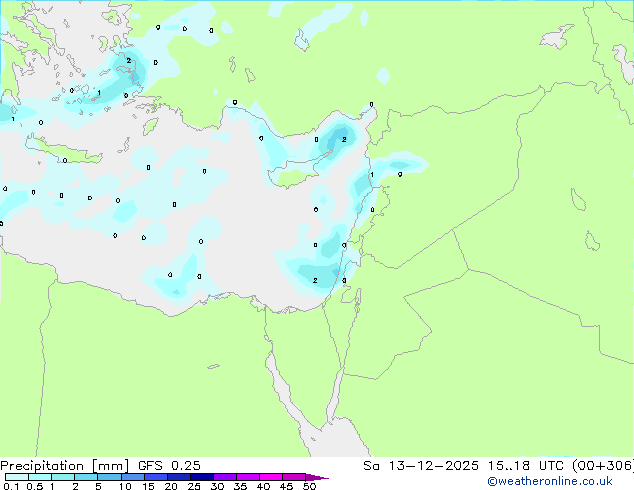Click the legend label "25"
Screen dimensions: 634x490
coord(194,486)
